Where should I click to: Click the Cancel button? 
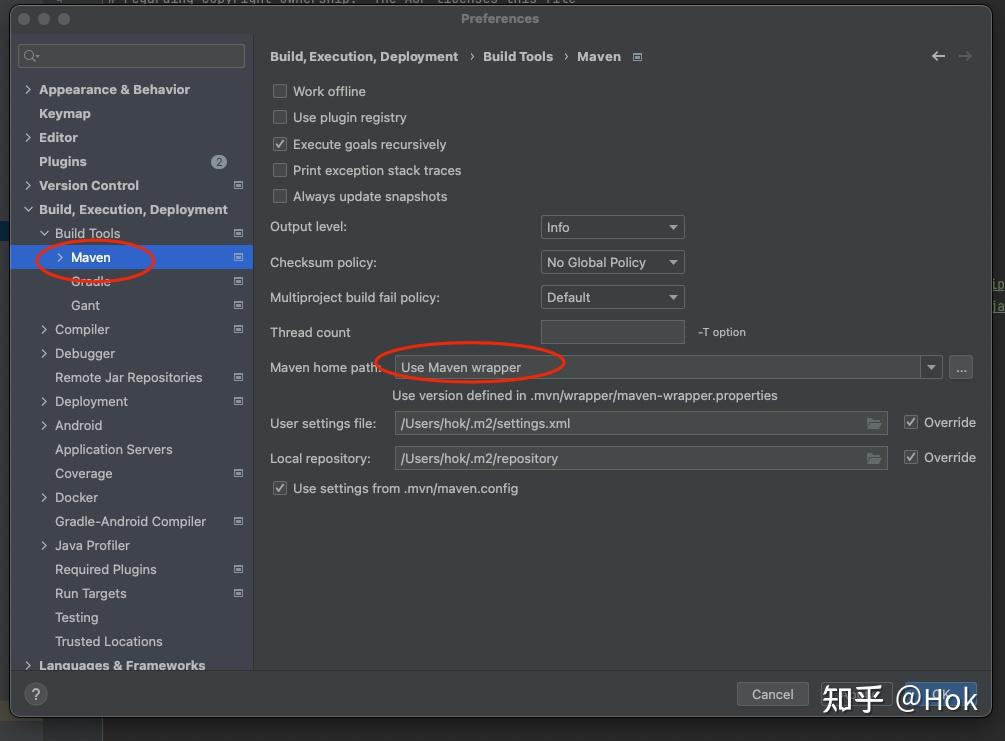tap(772, 694)
